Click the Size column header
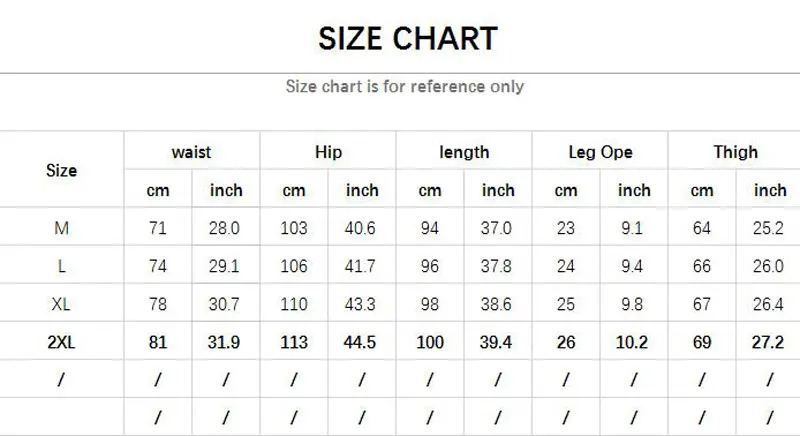Image resolution: width=800 pixels, height=436 pixels. click(x=61, y=170)
